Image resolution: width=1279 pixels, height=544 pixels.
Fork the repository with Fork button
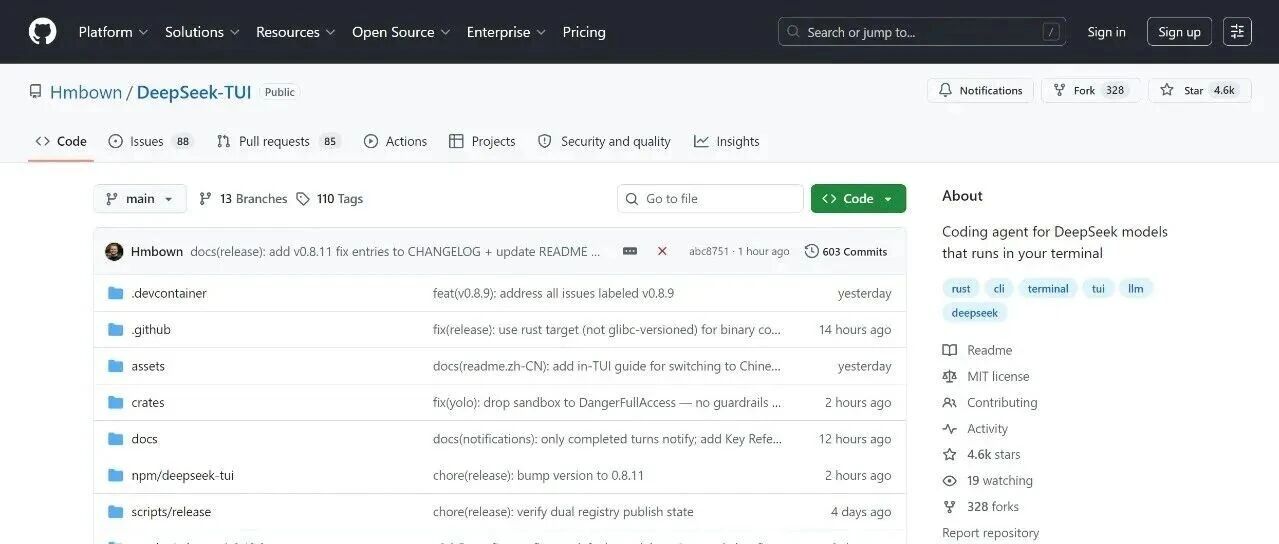[1090, 90]
